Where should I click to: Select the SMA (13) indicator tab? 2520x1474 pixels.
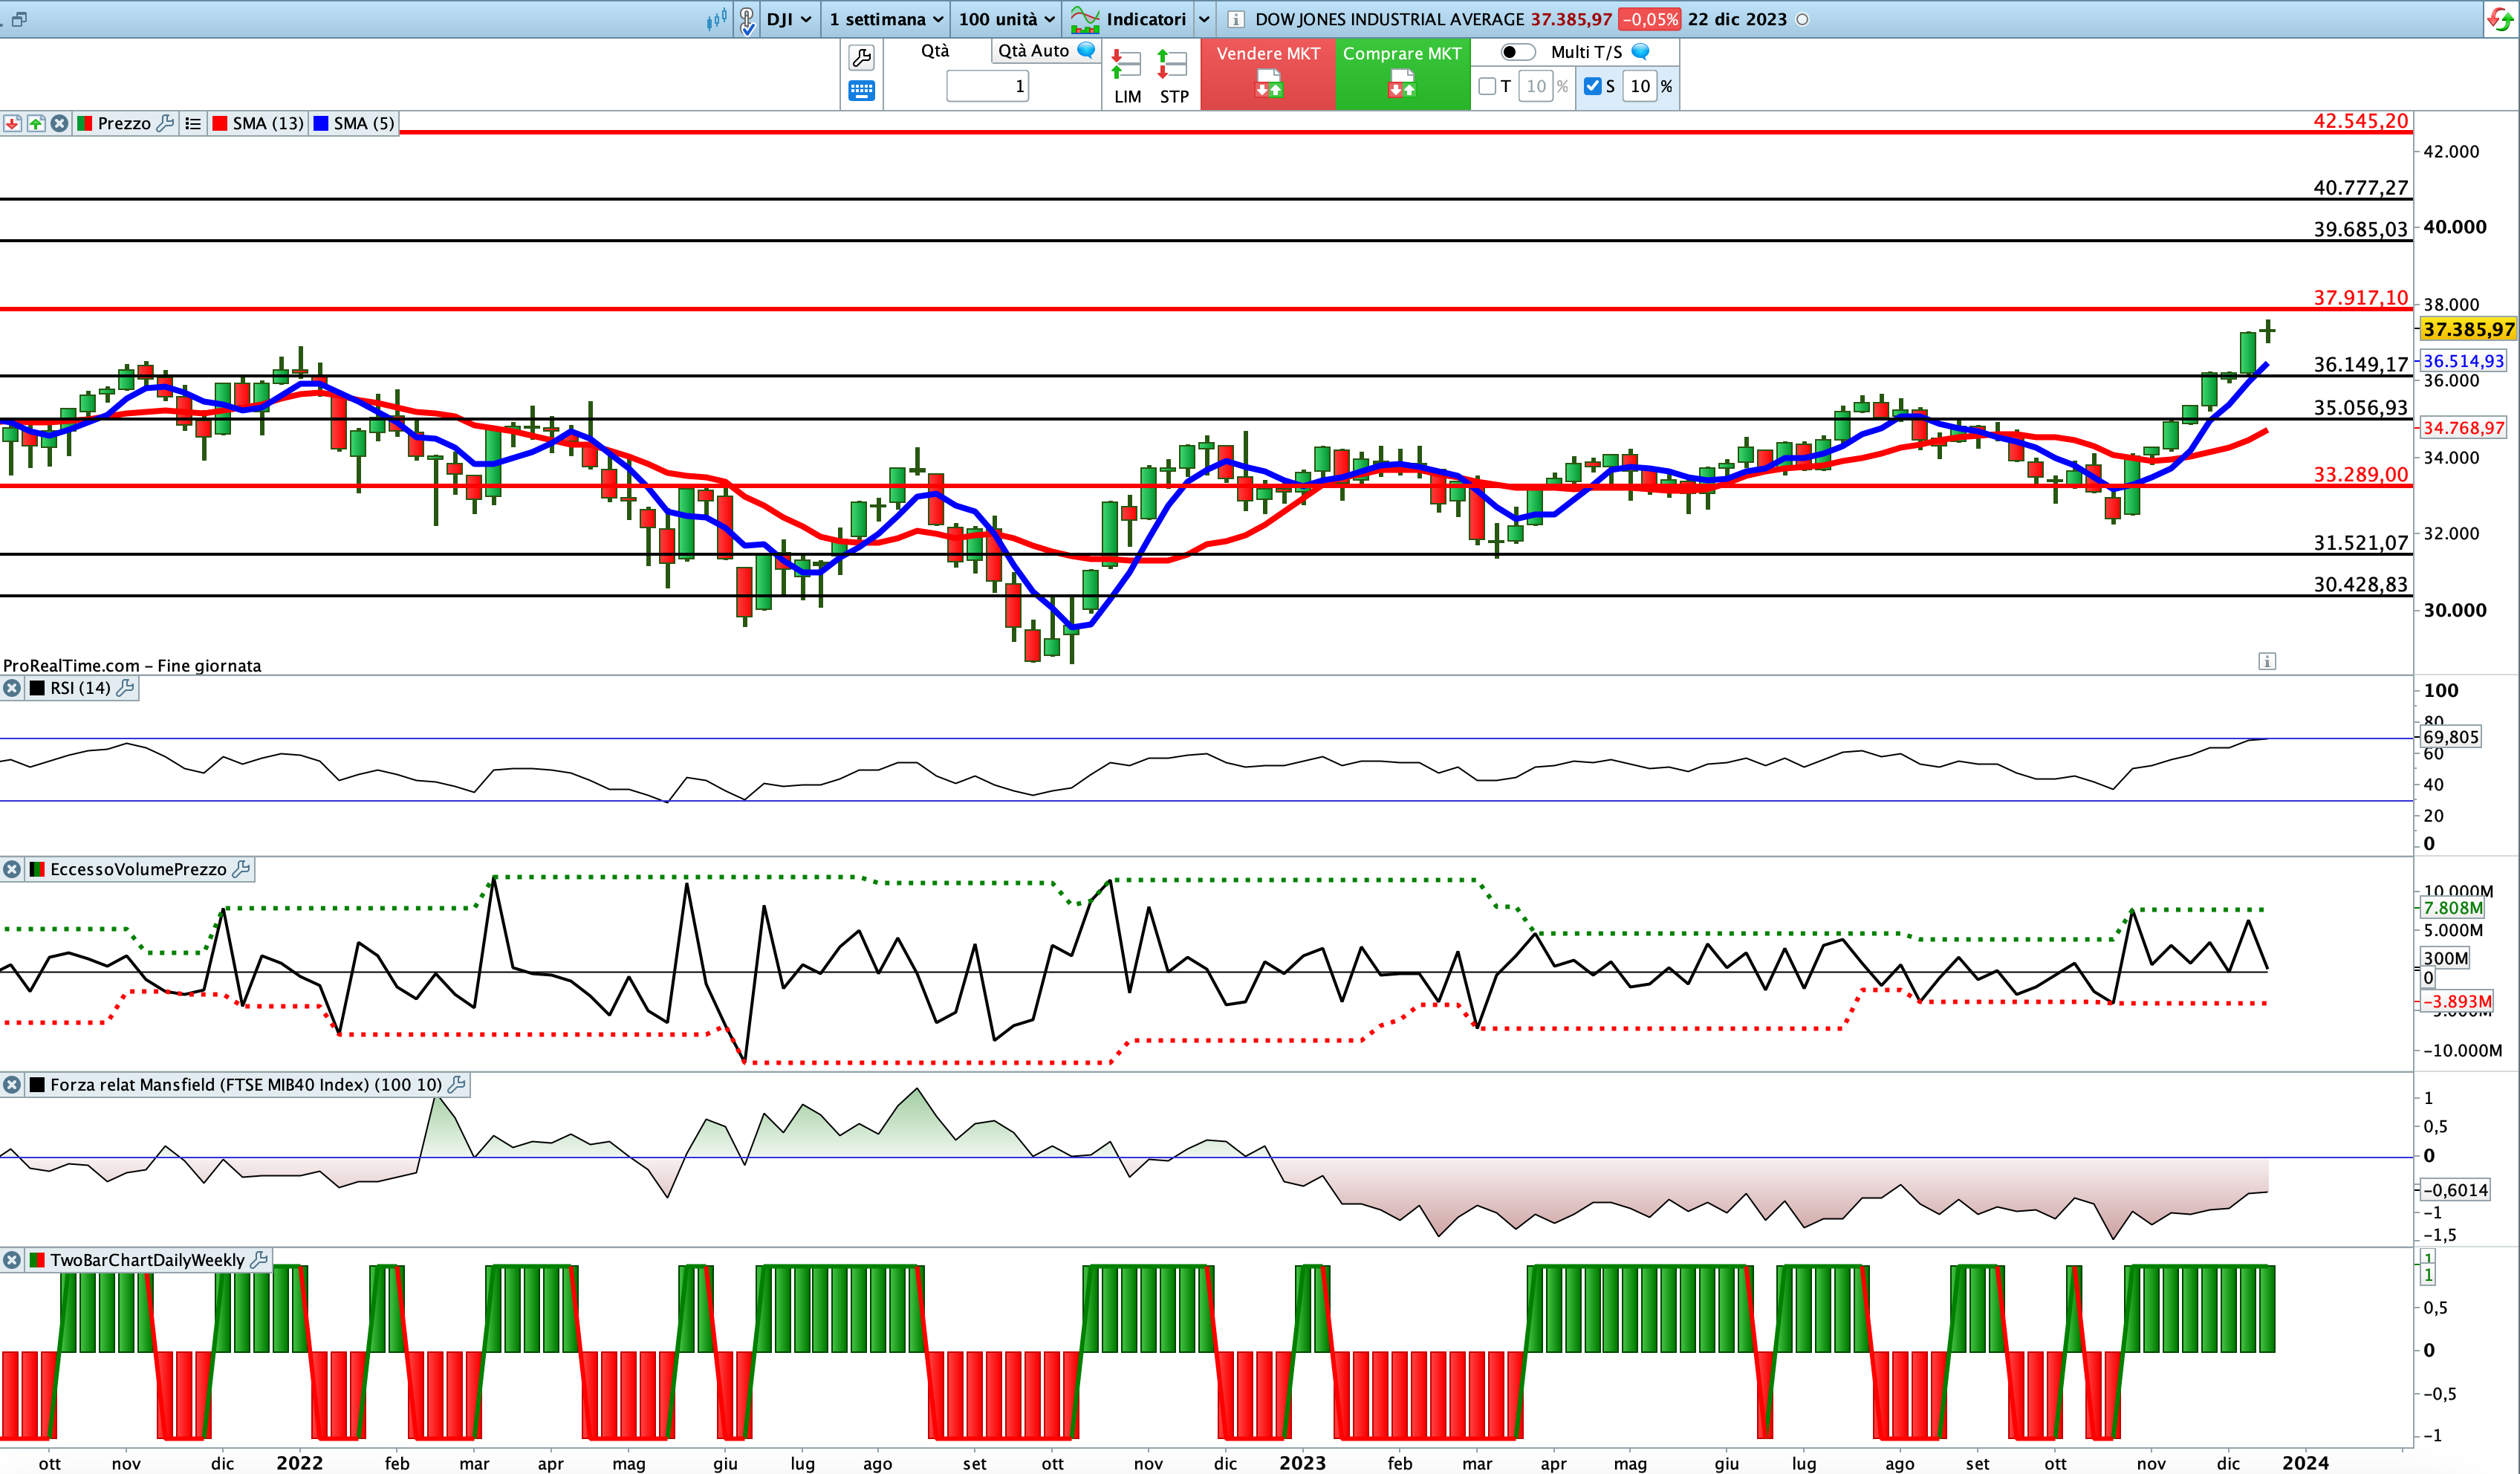258,123
